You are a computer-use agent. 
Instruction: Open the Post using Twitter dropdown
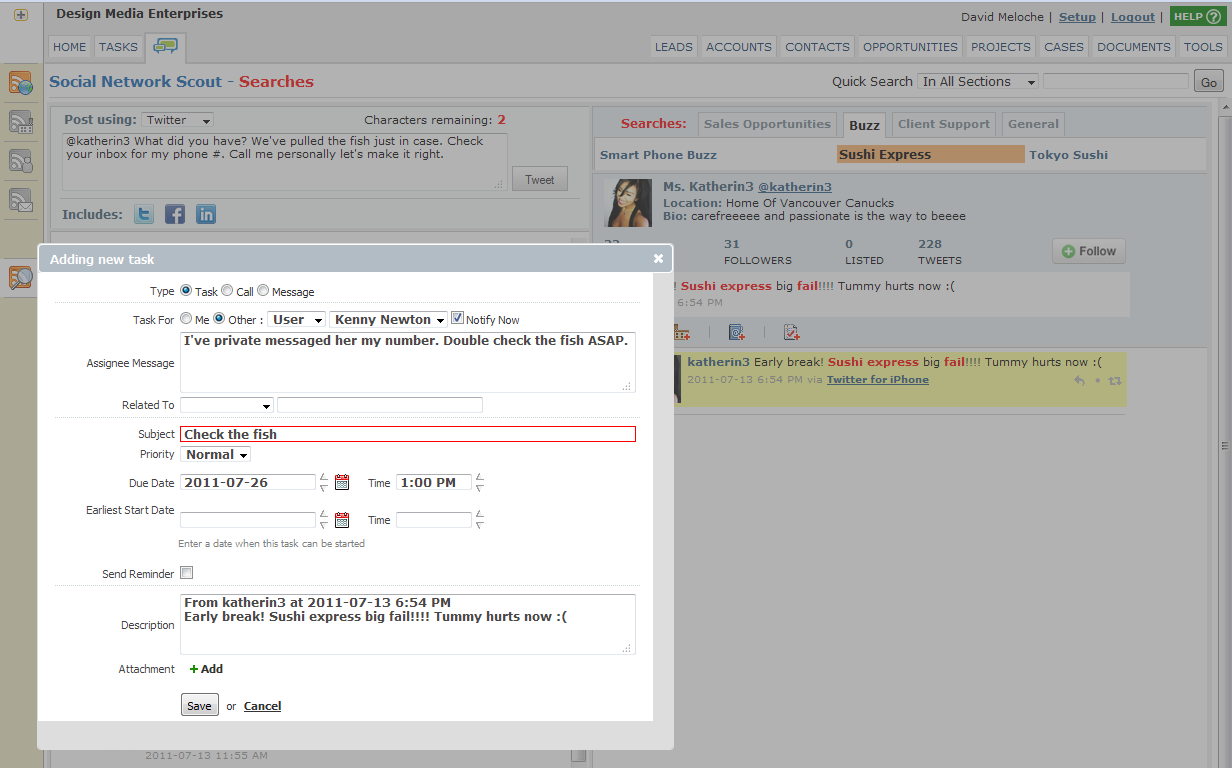[177, 120]
